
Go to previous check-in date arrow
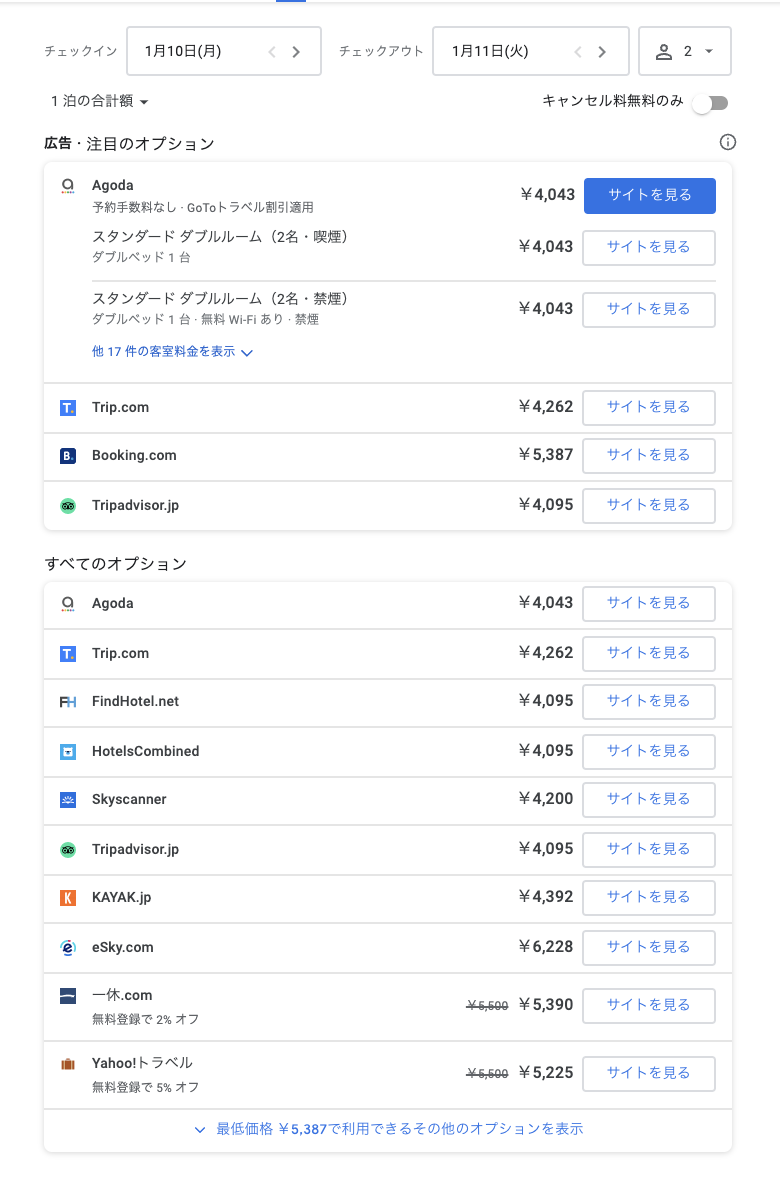click(x=272, y=52)
